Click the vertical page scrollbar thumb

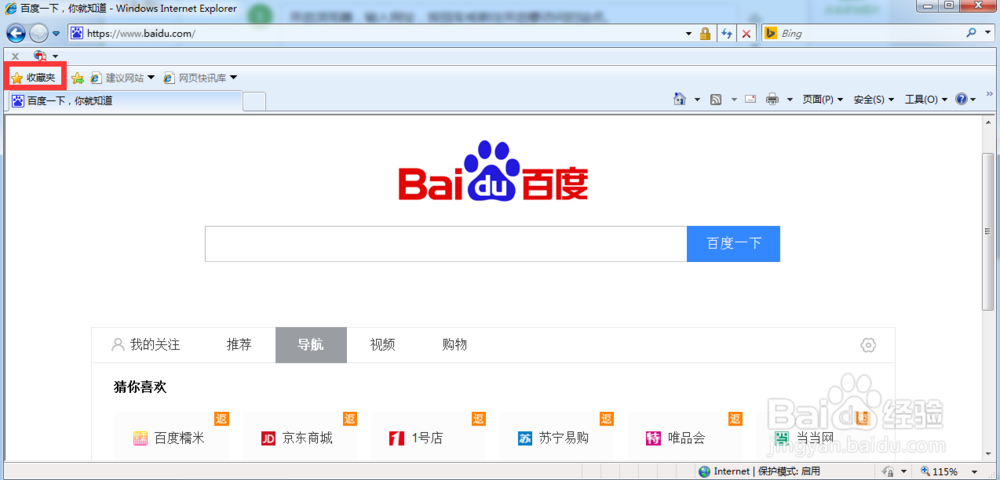tap(987, 231)
